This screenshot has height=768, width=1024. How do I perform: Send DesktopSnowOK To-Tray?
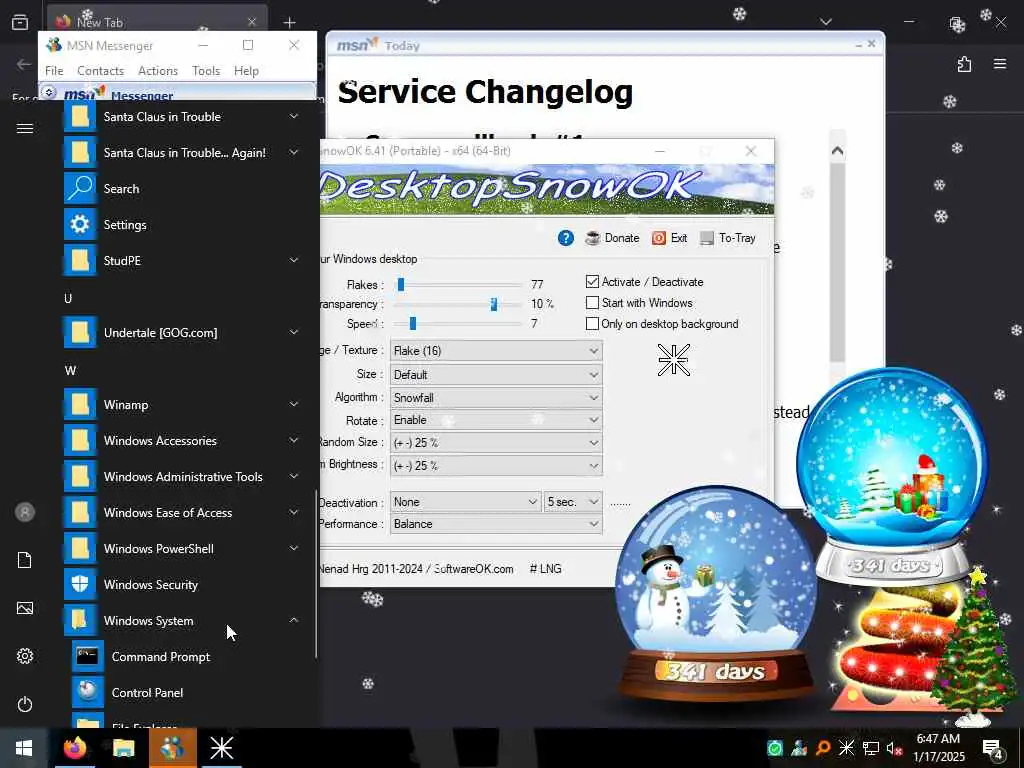click(x=728, y=238)
